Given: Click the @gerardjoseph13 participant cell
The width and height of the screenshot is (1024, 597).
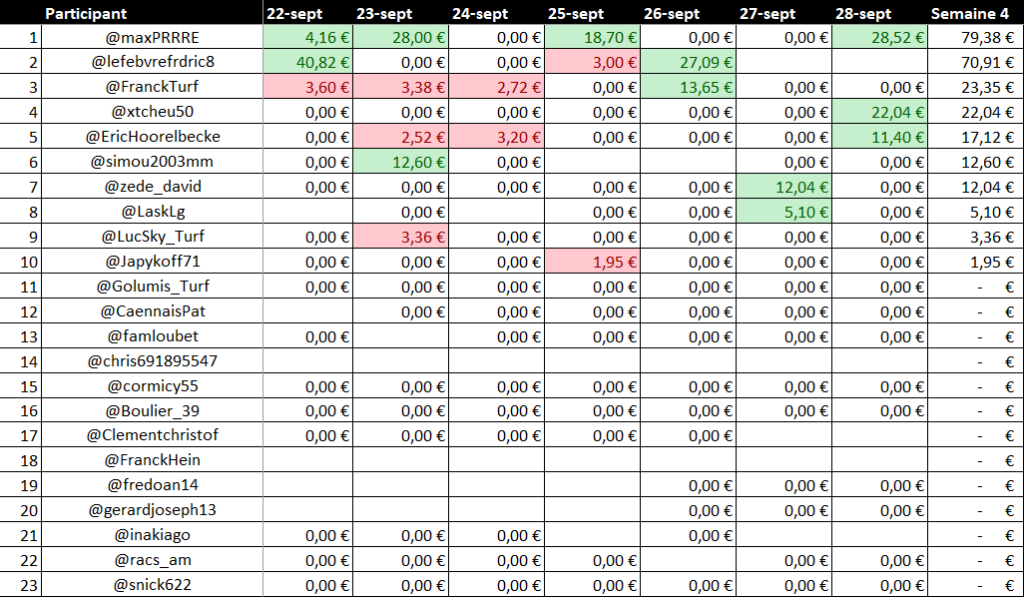Looking at the screenshot, I should 153,510.
